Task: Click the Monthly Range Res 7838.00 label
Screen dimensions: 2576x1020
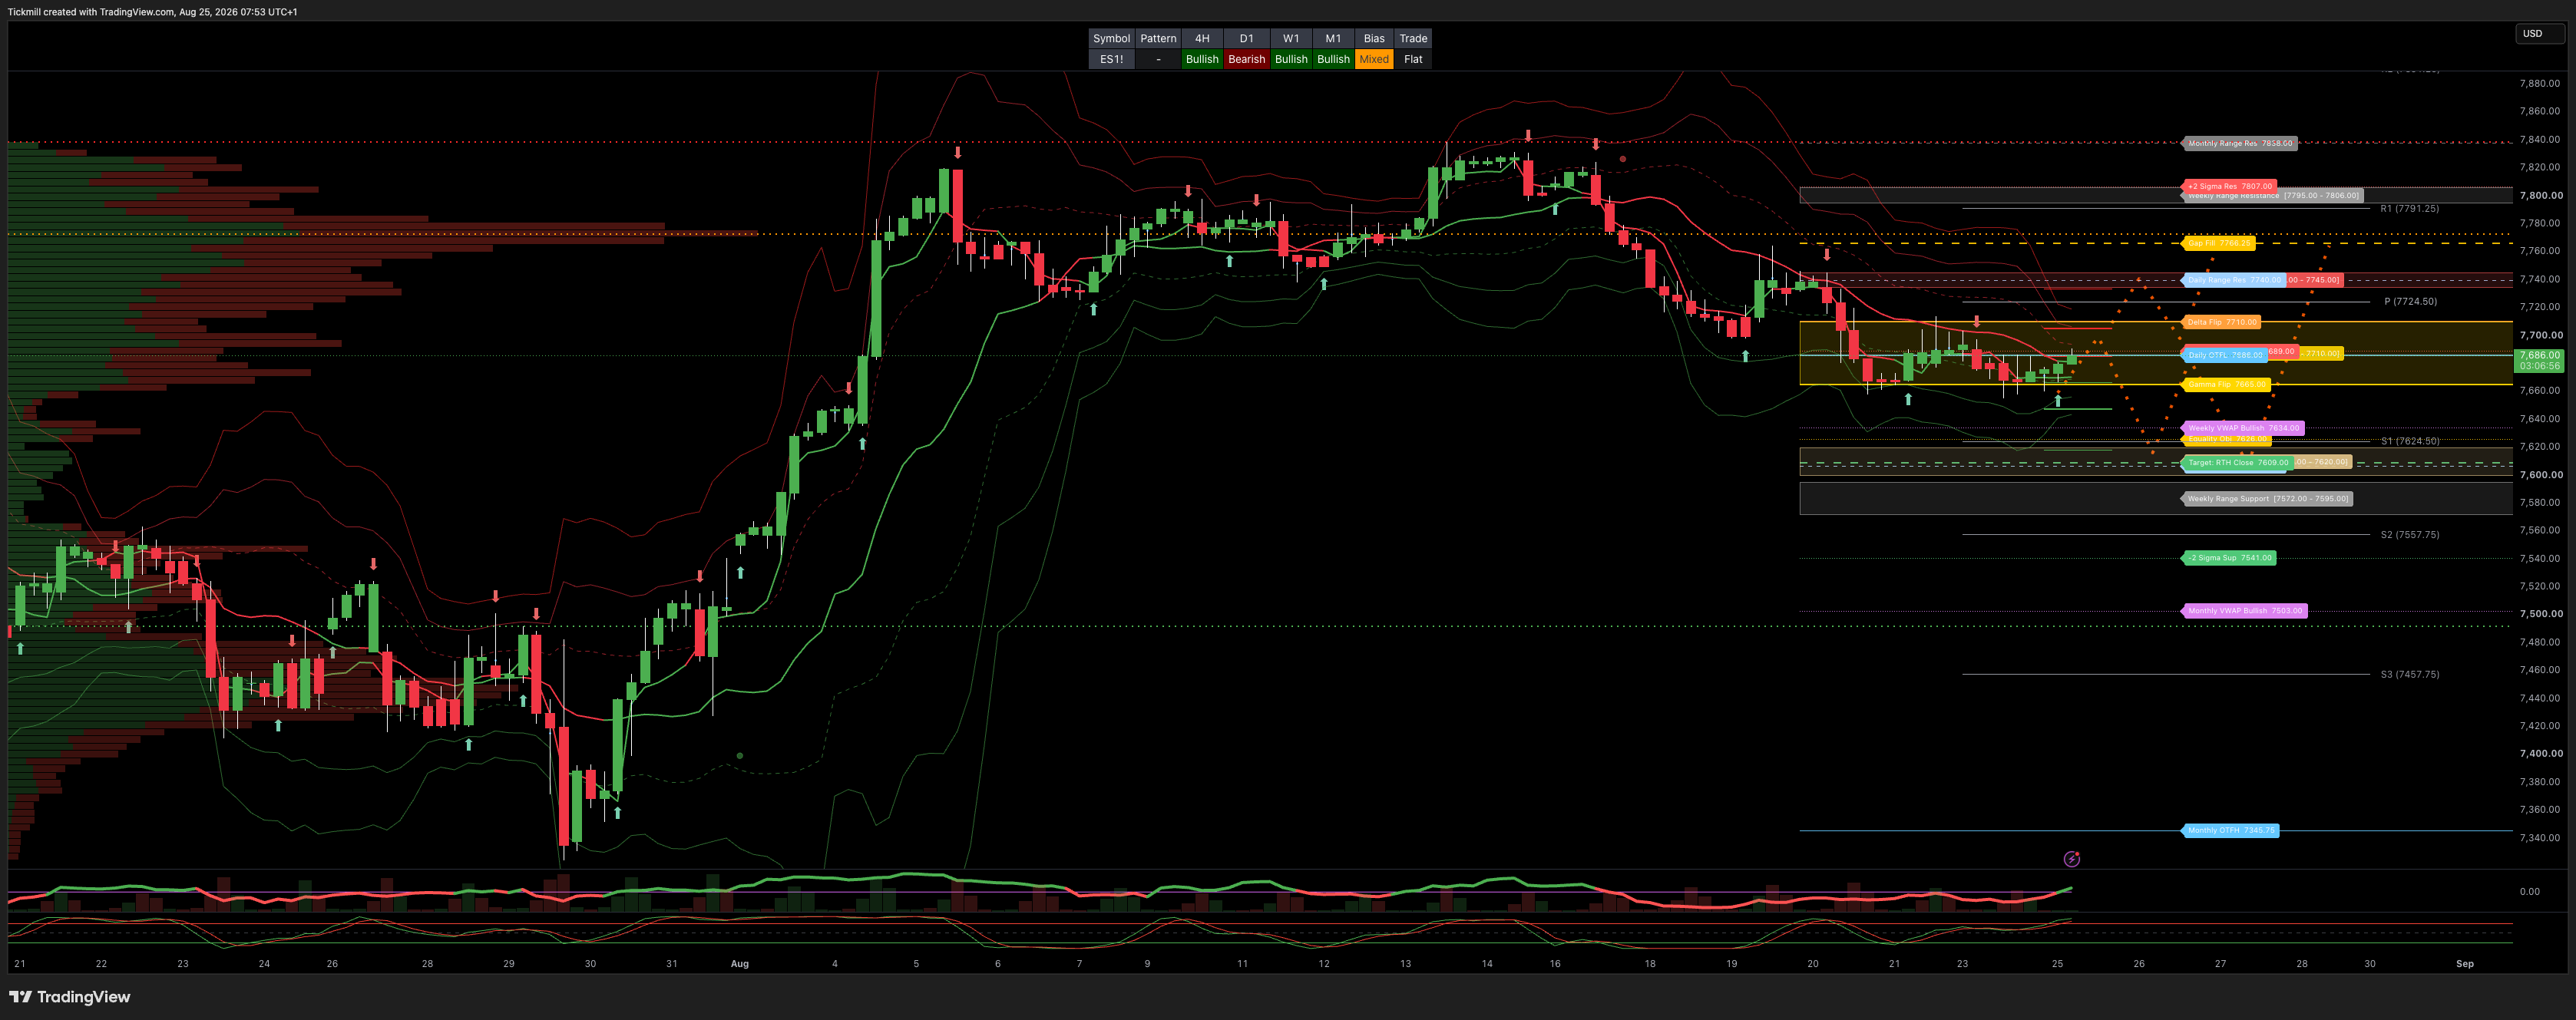Action: 2239,143
